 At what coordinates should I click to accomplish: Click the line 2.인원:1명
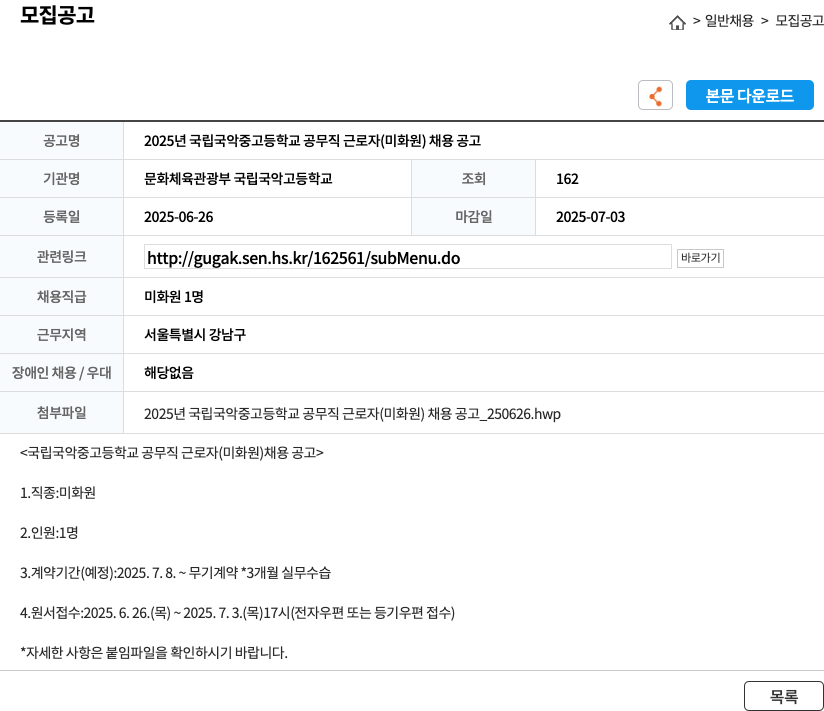pyautogui.click(x=49, y=532)
